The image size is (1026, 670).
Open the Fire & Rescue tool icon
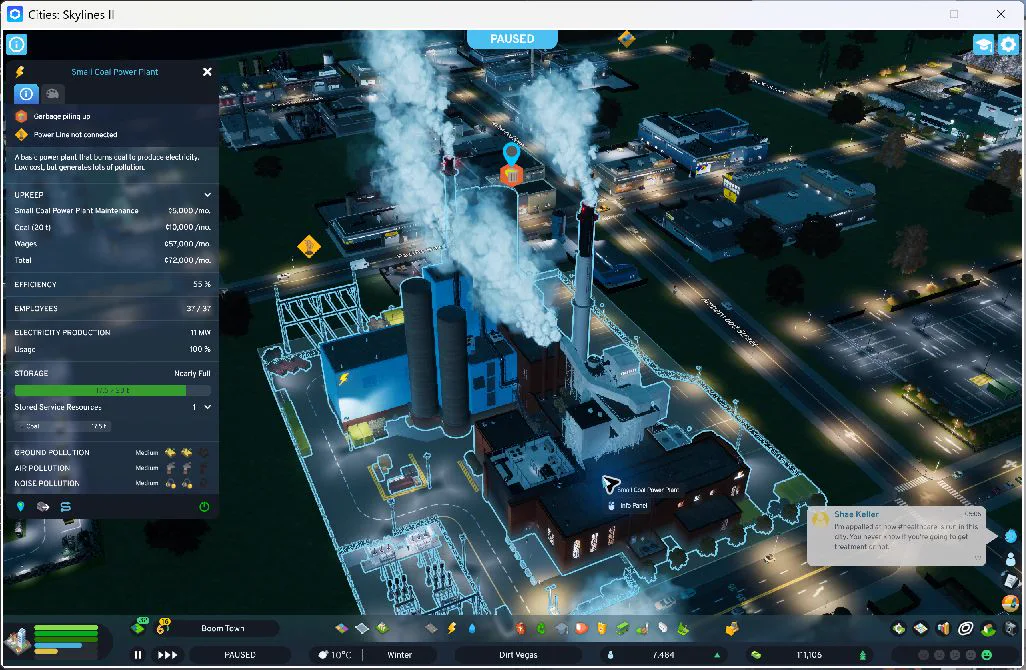click(x=582, y=629)
